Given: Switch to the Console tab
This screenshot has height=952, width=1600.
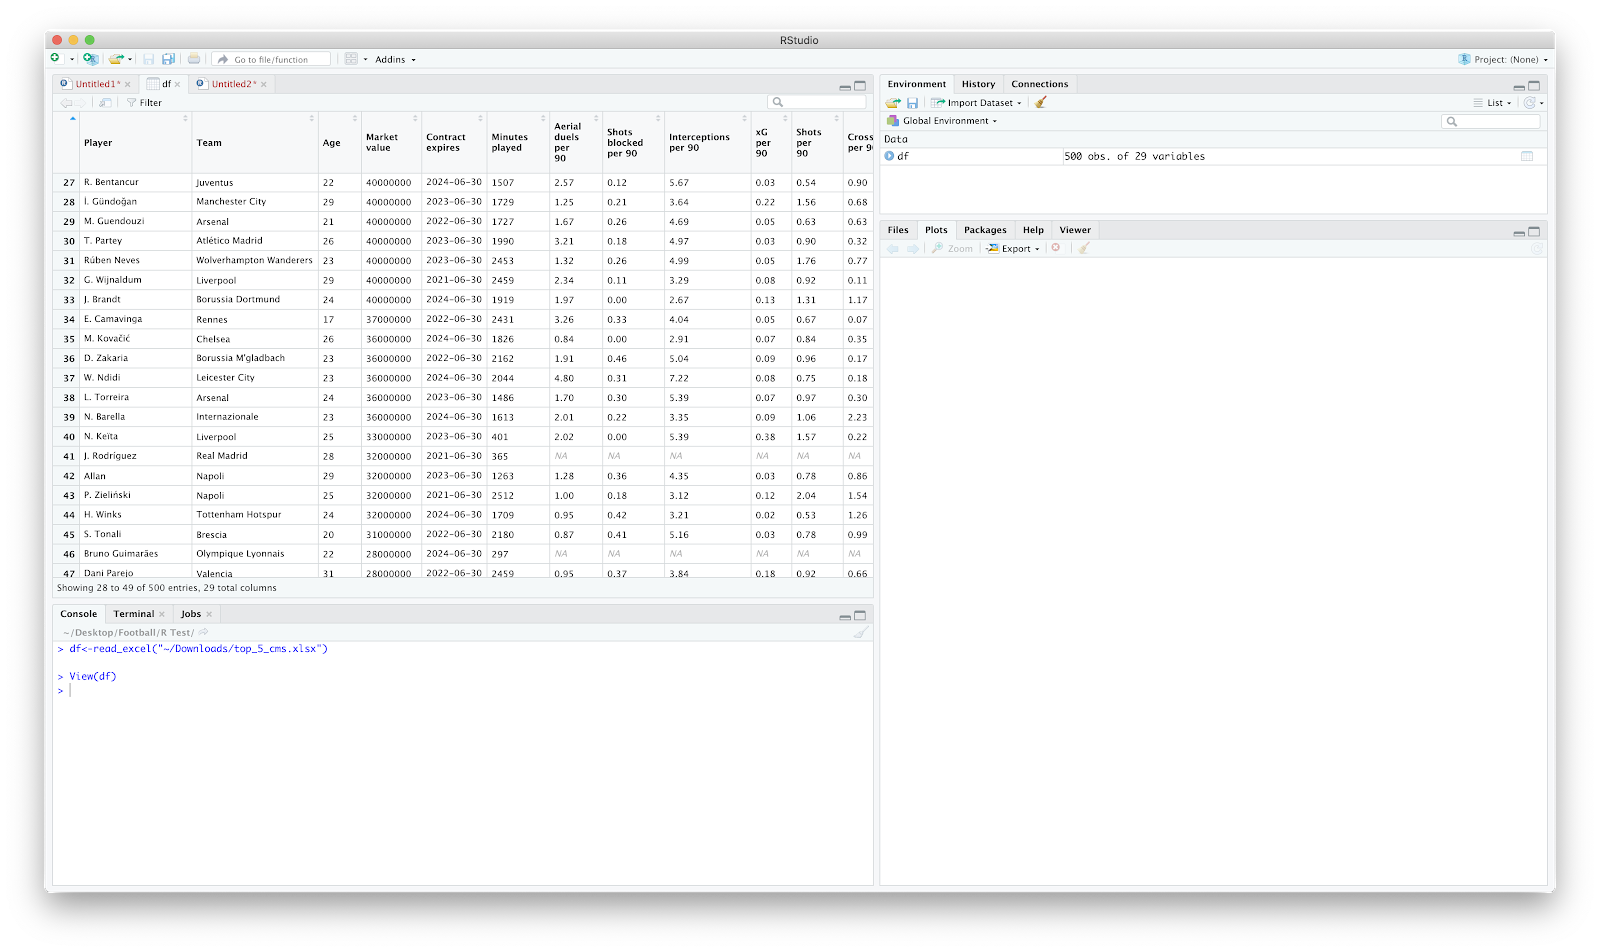Looking at the screenshot, I should 78,614.
